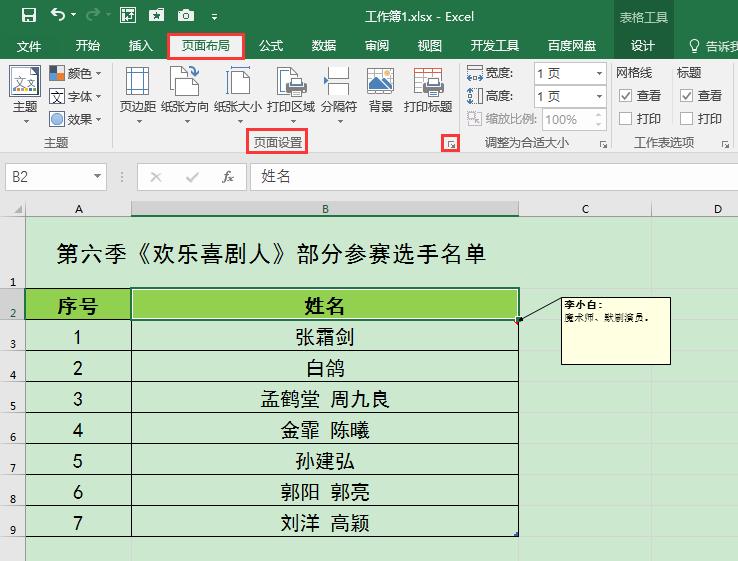Click the Select All corner triangle
The height and width of the screenshot is (561, 738).
point(17,209)
